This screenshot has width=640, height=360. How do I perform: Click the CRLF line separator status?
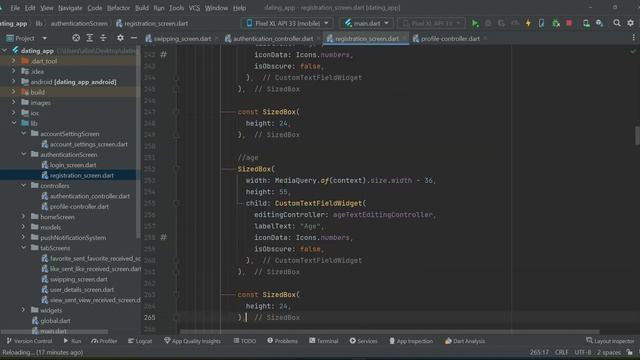(x=561, y=352)
